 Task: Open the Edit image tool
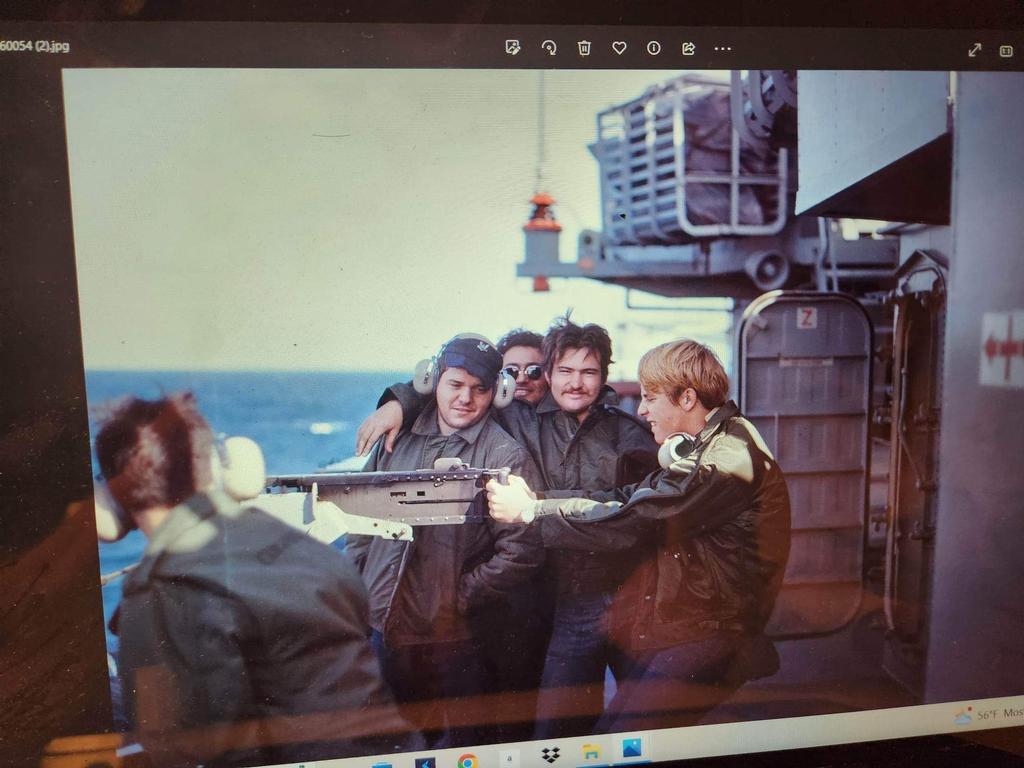(x=513, y=47)
